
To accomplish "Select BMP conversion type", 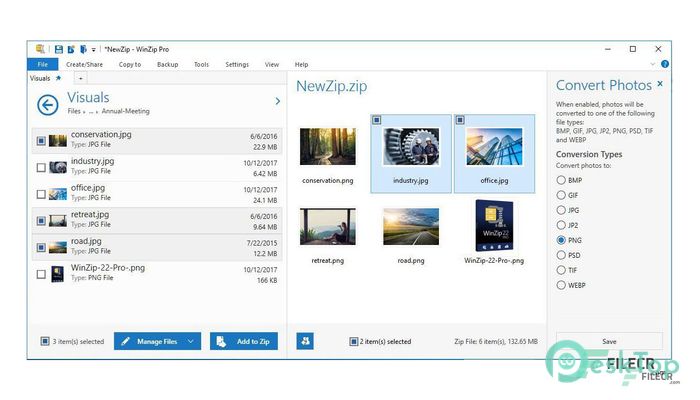I will click(561, 180).
